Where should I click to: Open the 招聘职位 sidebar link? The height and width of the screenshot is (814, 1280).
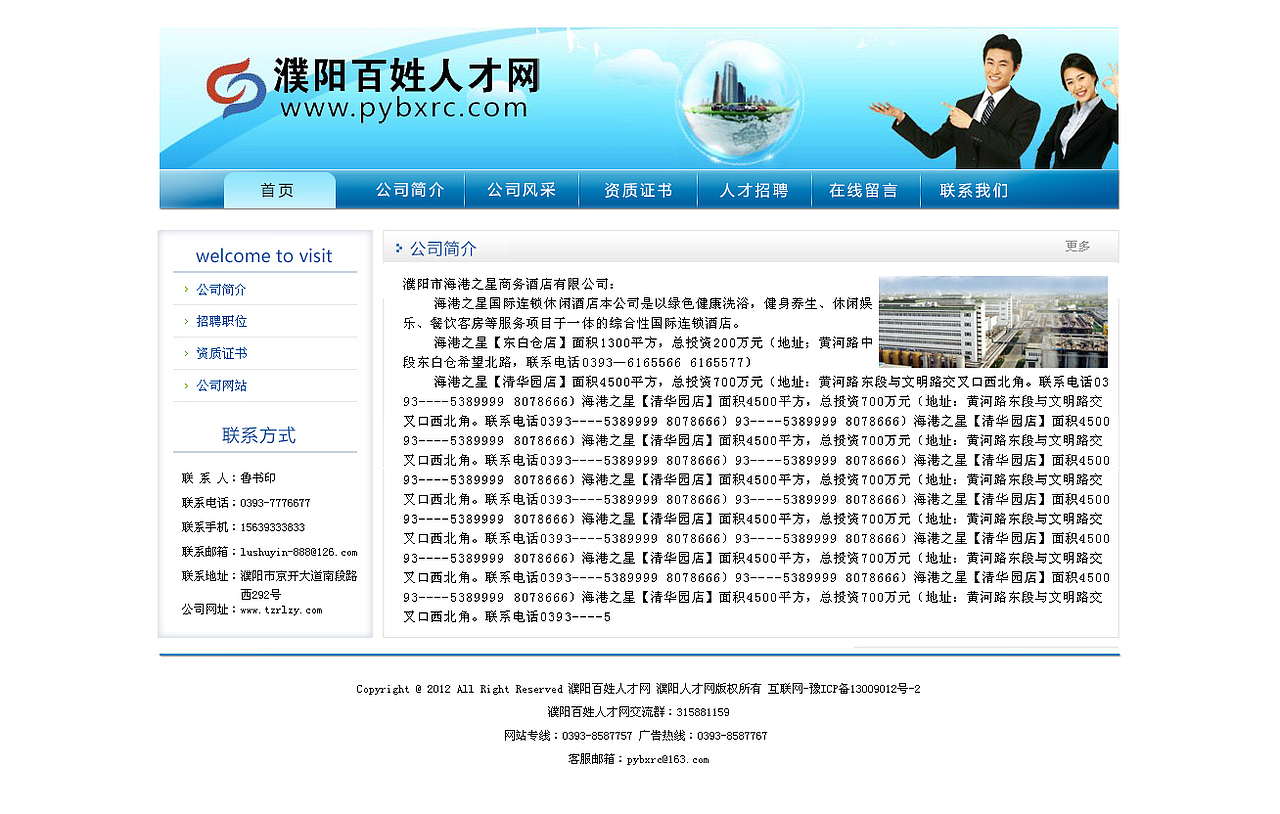click(219, 321)
